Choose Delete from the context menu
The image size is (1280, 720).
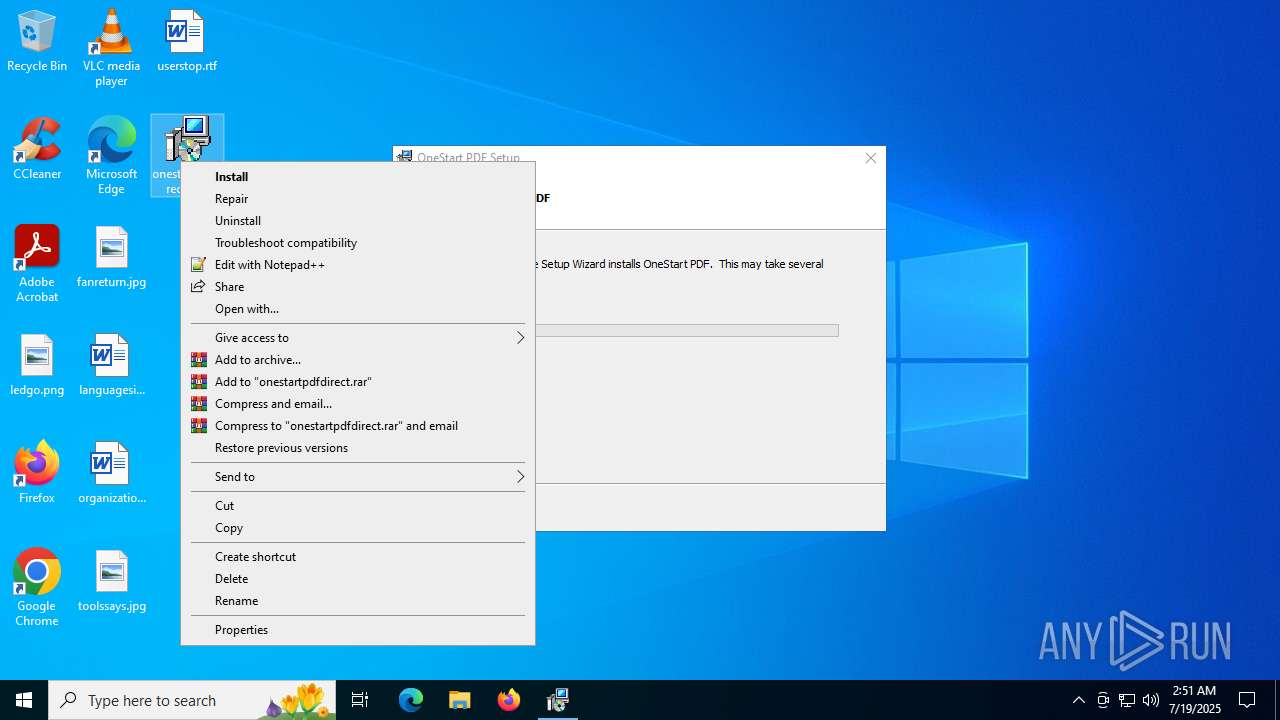point(358,579)
